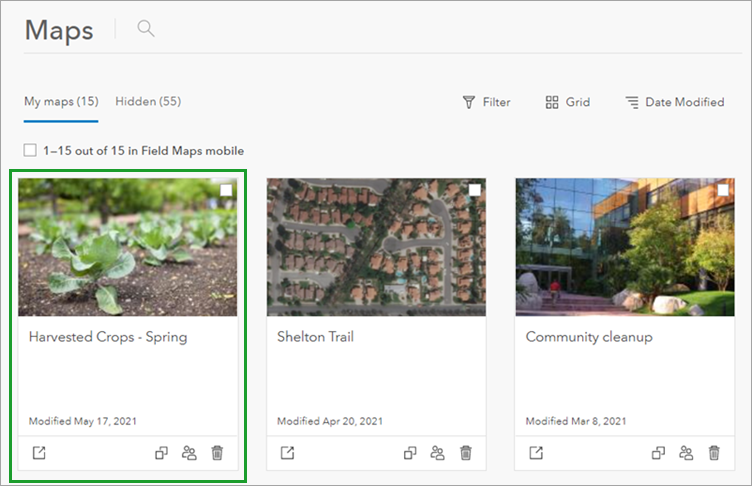Open Harvested Crops - Spring map in new window
Screen dimensions: 752x486
click(x=39, y=452)
